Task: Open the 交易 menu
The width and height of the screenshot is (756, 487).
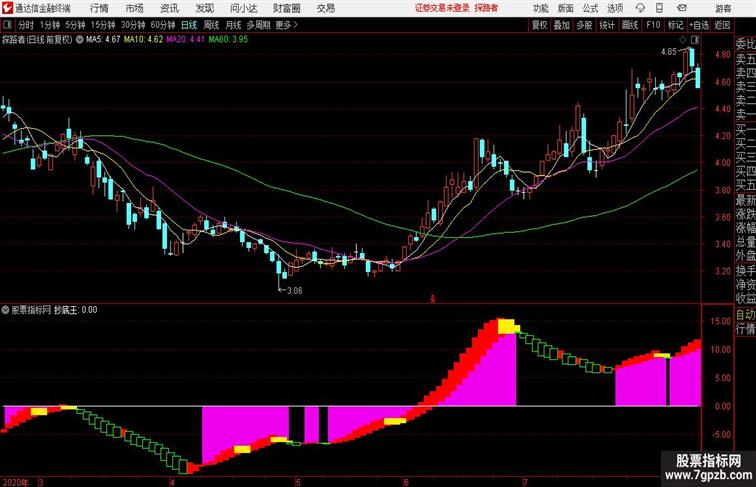Action: [x=326, y=8]
